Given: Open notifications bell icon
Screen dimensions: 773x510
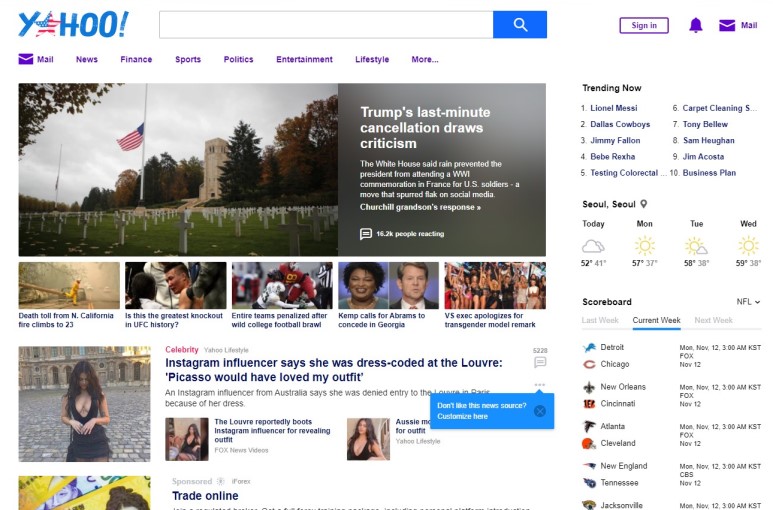Looking at the screenshot, I should (696, 25).
